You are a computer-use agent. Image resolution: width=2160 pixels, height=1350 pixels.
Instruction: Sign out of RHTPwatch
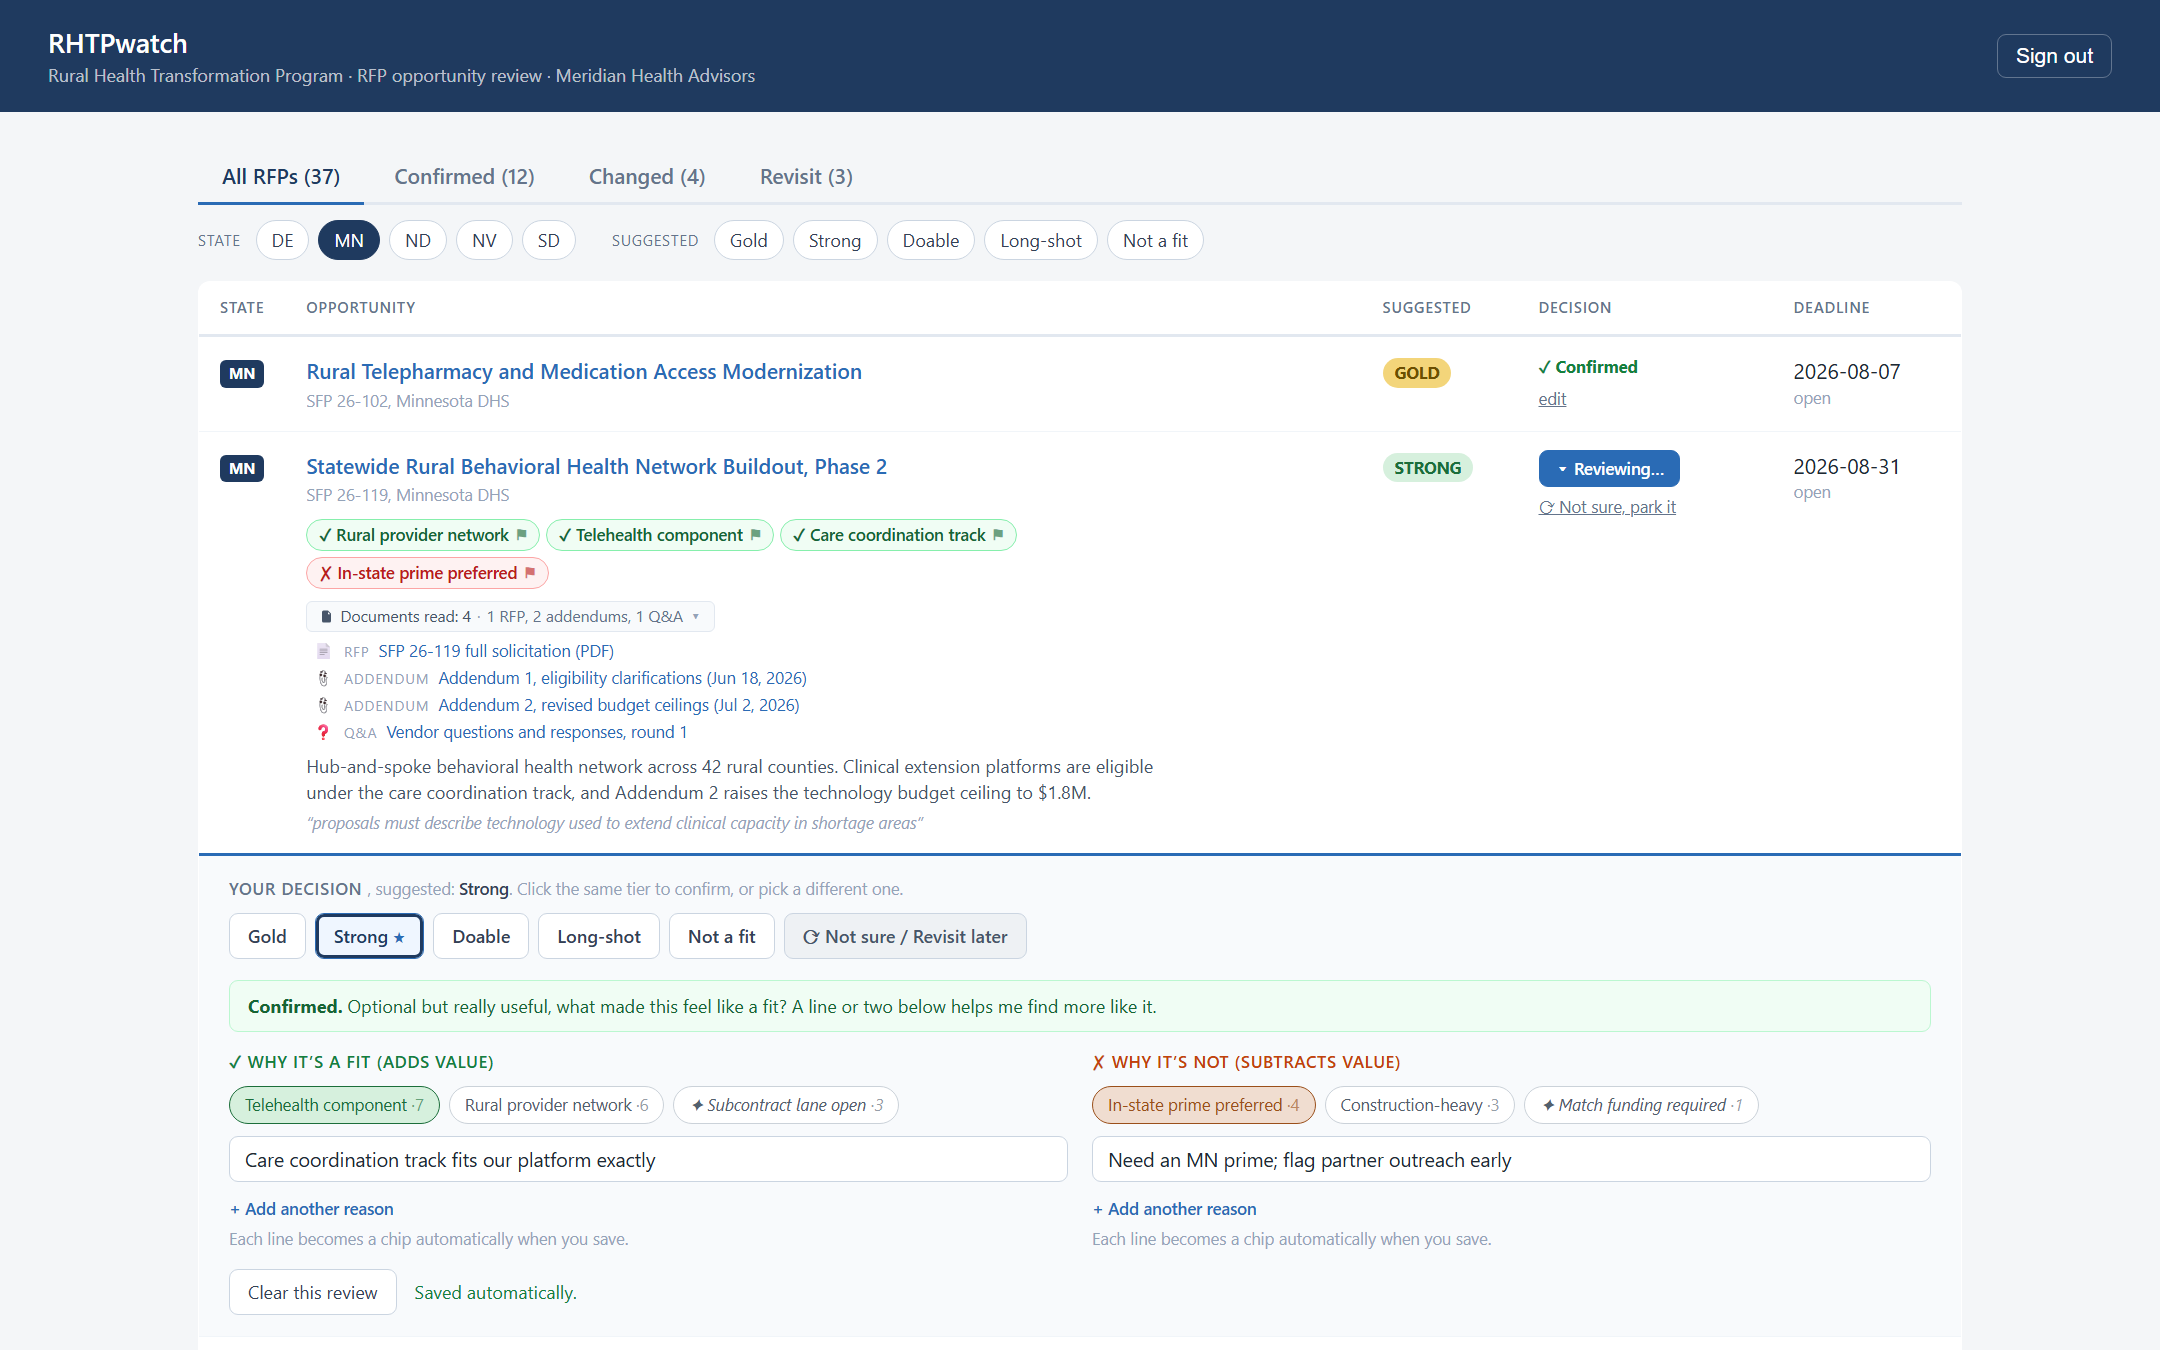(x=2054, y=56)
